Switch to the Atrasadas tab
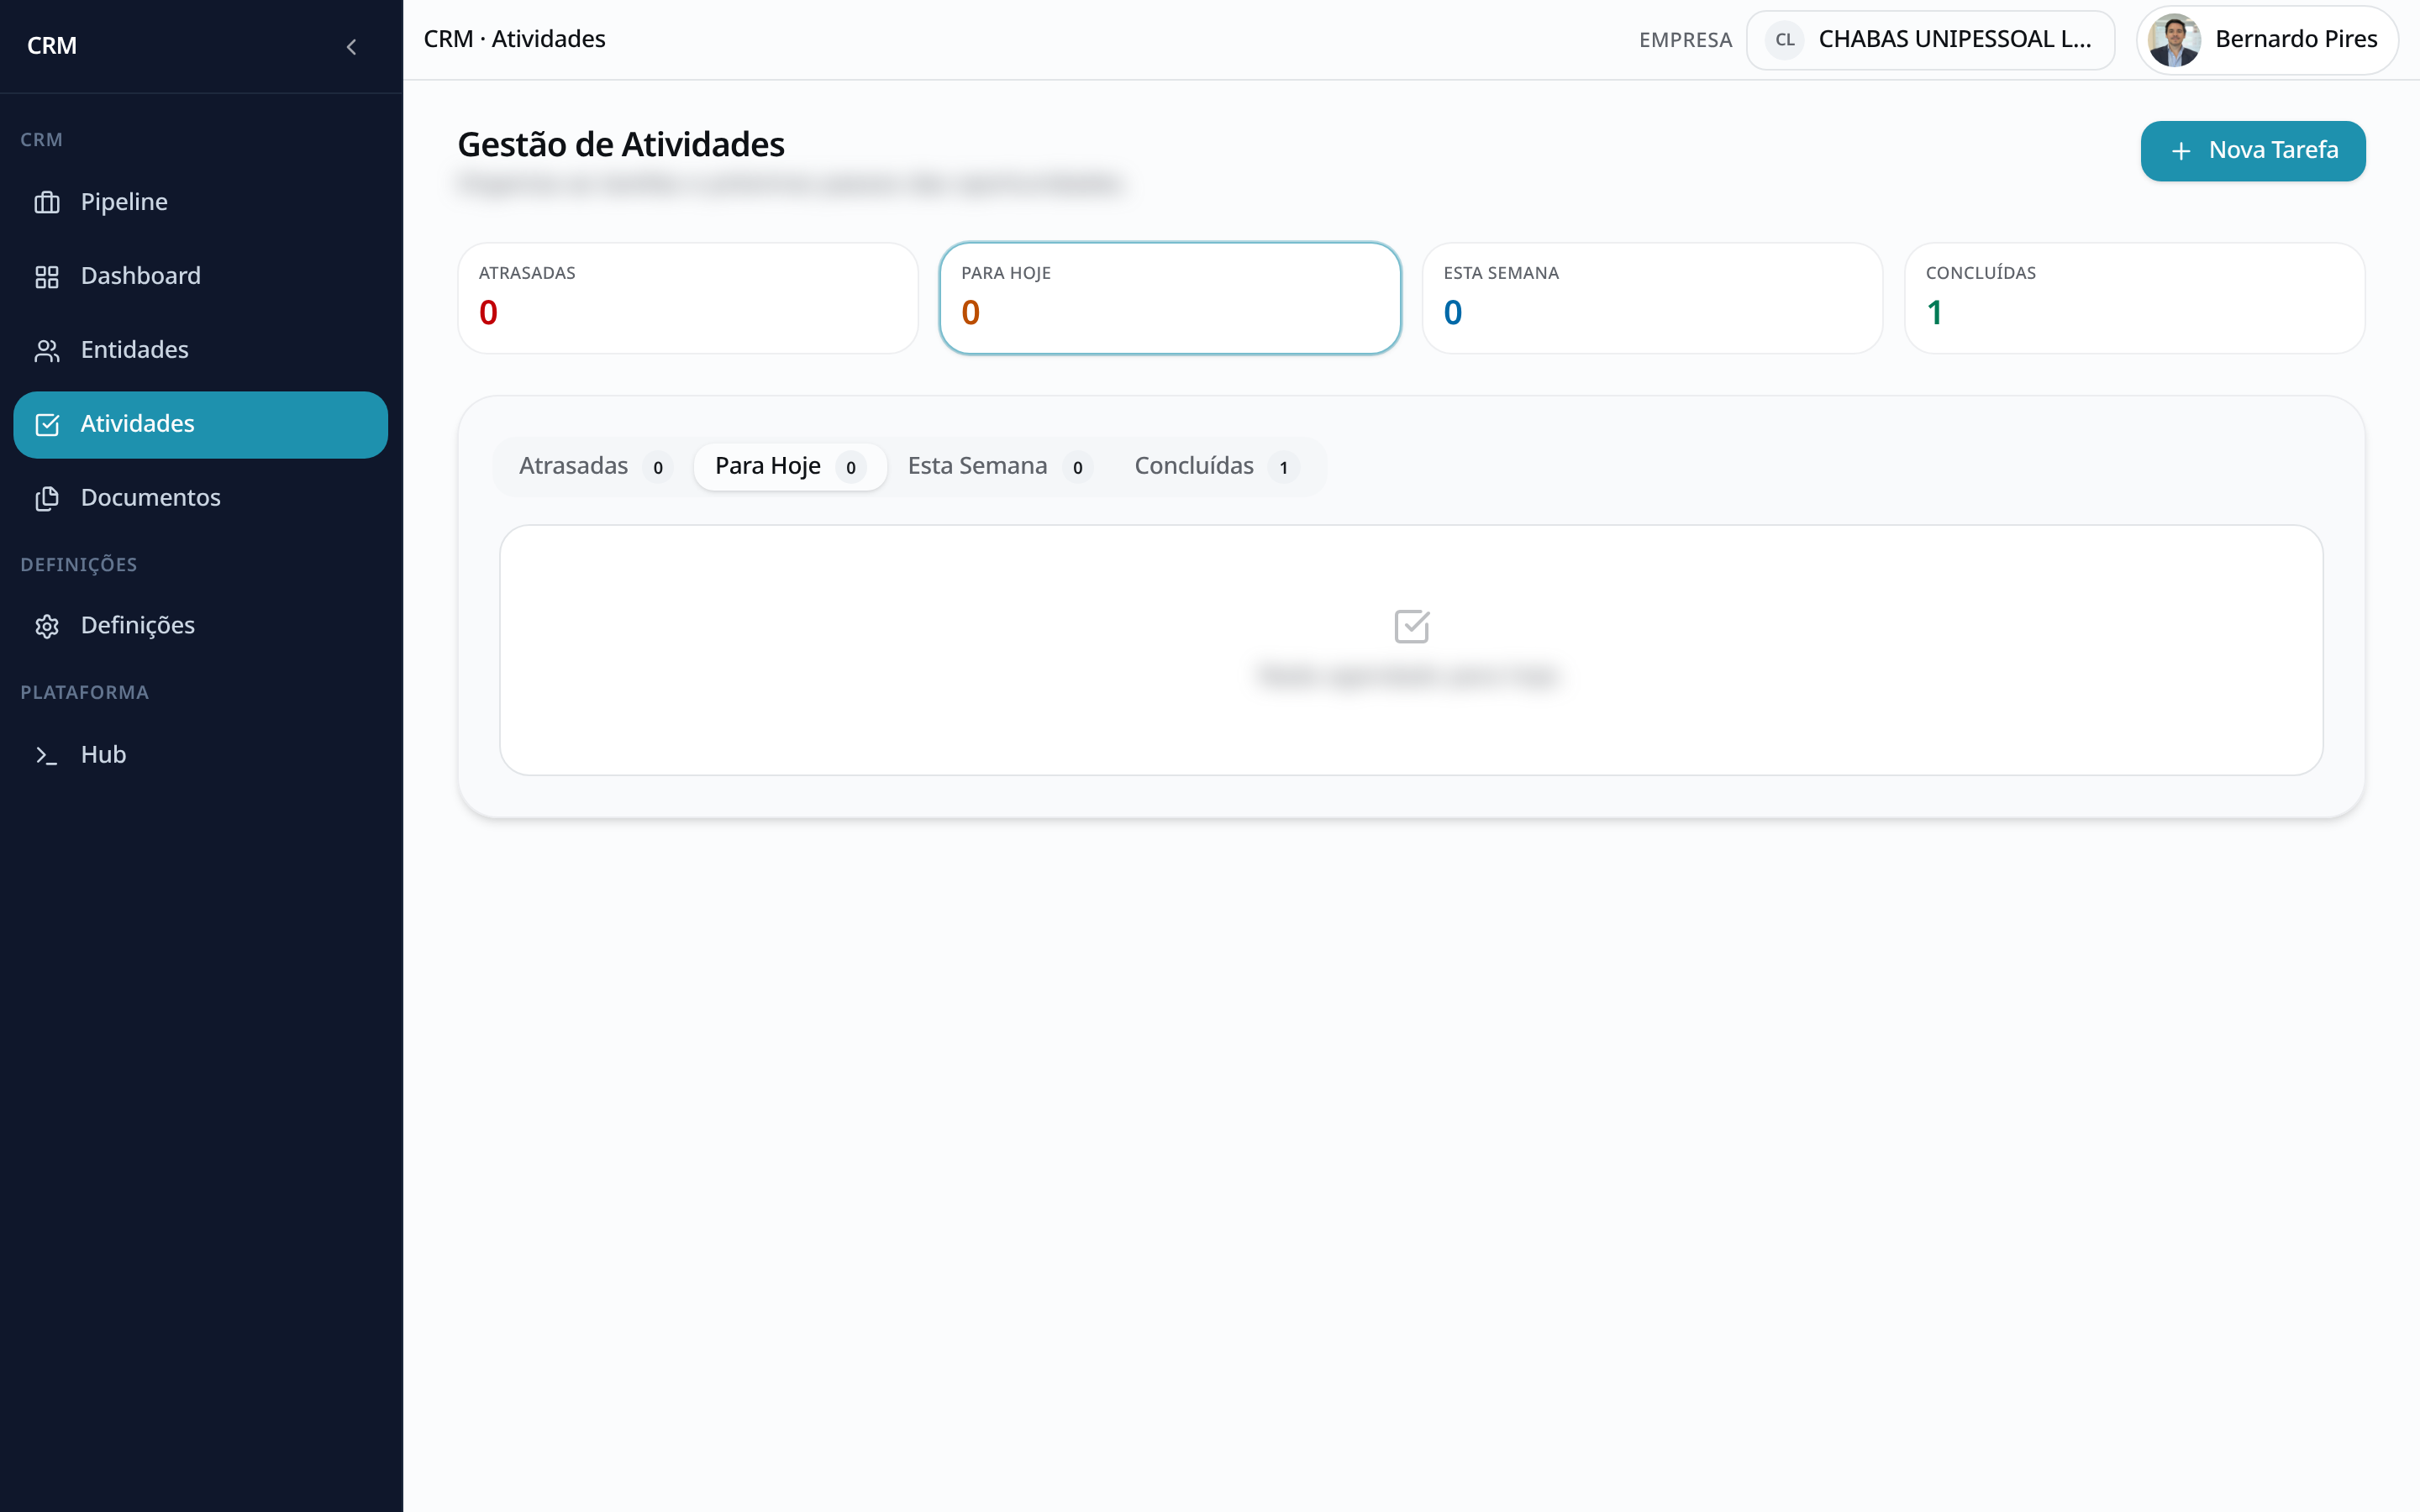 (594, 466)
